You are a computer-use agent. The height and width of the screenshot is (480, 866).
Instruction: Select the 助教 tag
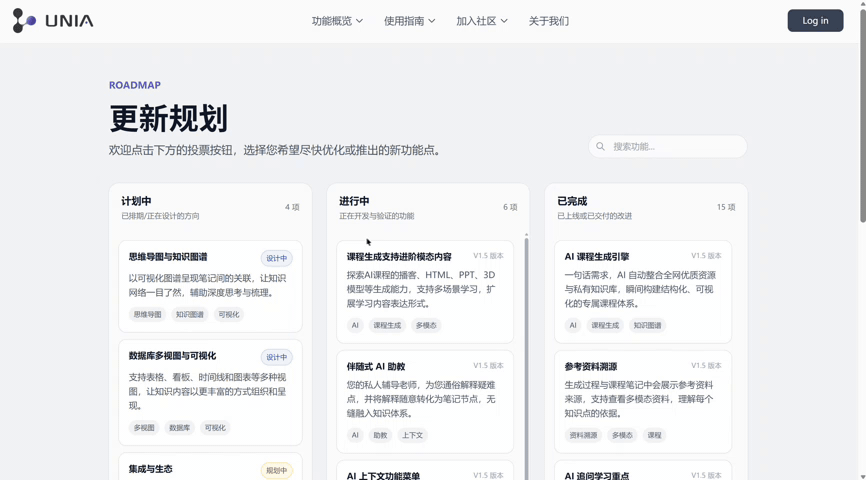[380, 435]
